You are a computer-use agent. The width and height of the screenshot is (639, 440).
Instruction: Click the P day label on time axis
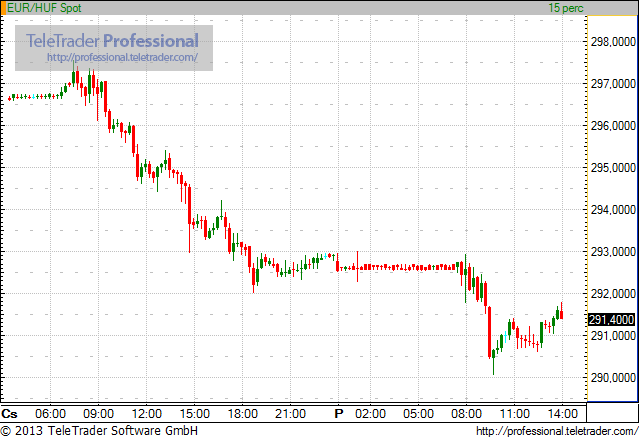[339, 414]
